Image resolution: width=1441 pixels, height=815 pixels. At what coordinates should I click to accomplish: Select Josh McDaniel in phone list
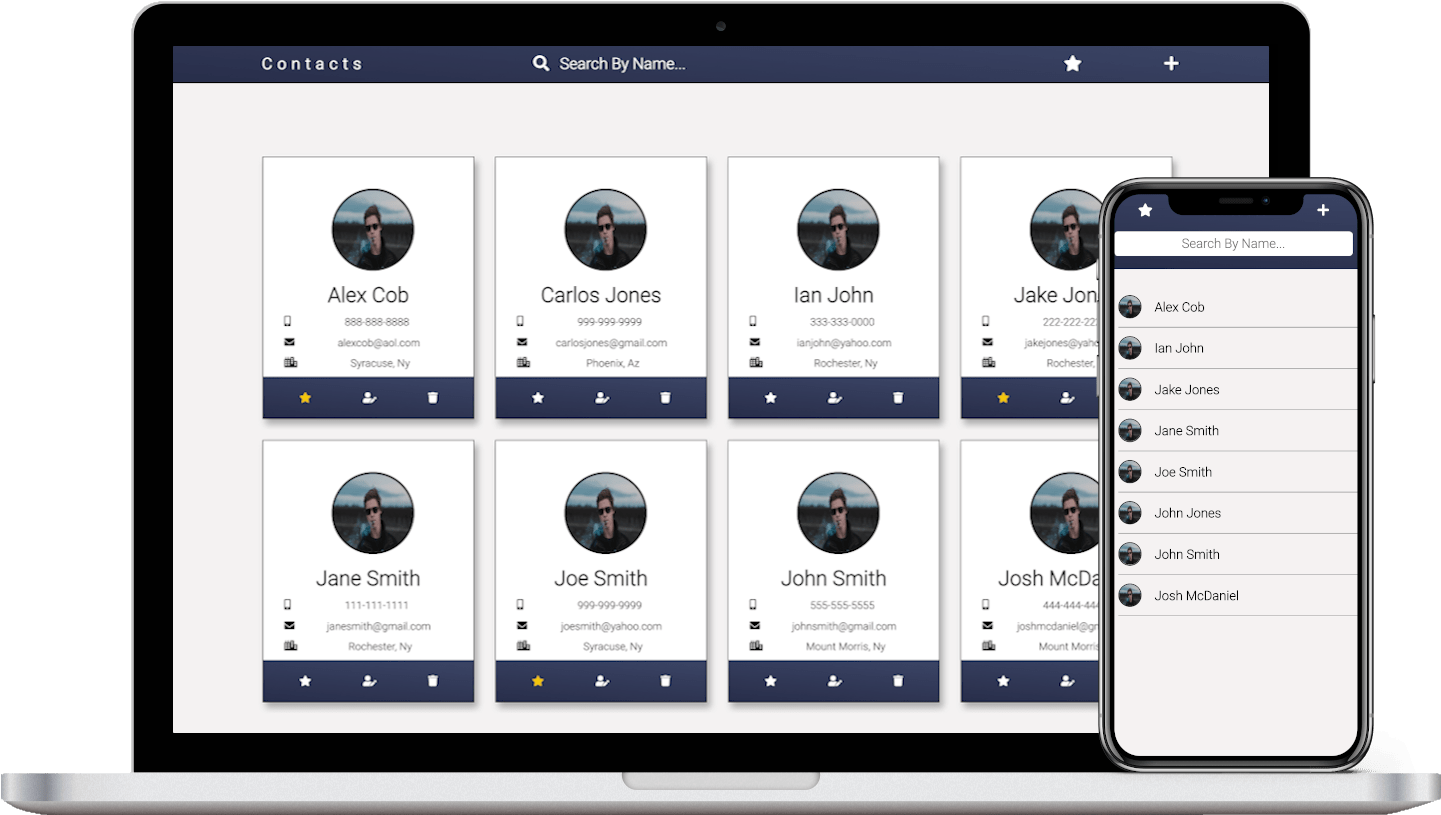(x=1237, y=595)
